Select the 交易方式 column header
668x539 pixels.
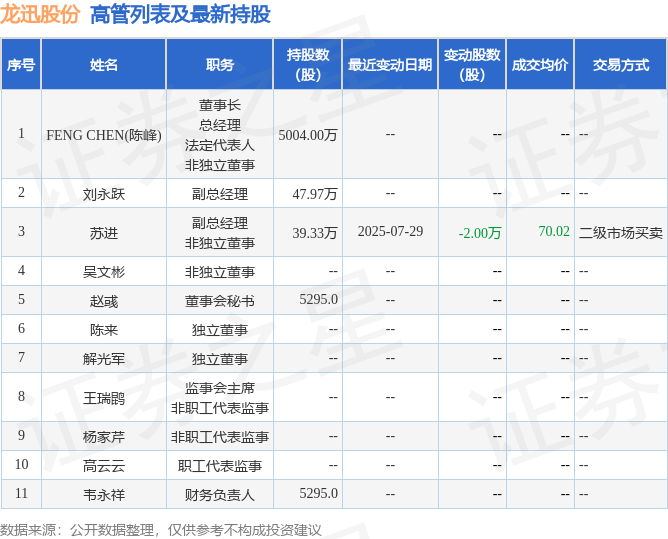[621, 65]
